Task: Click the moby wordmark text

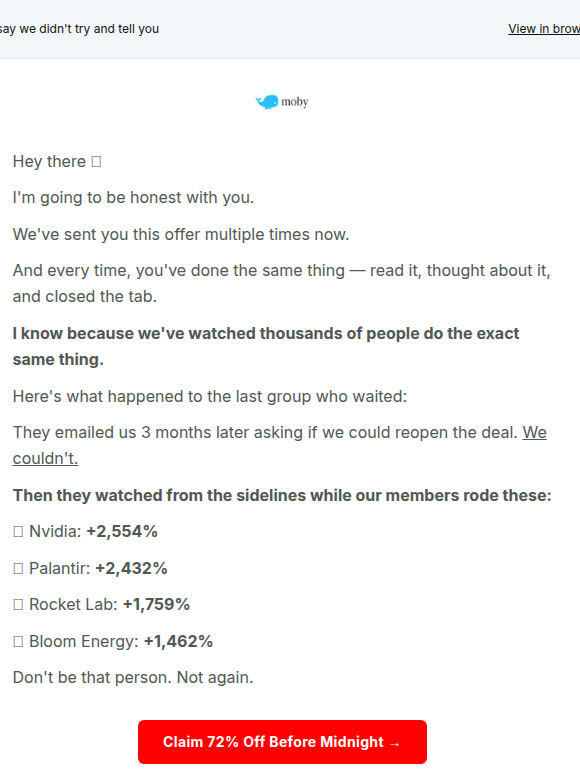Action: pyautogui.click(x=295, y=102)
